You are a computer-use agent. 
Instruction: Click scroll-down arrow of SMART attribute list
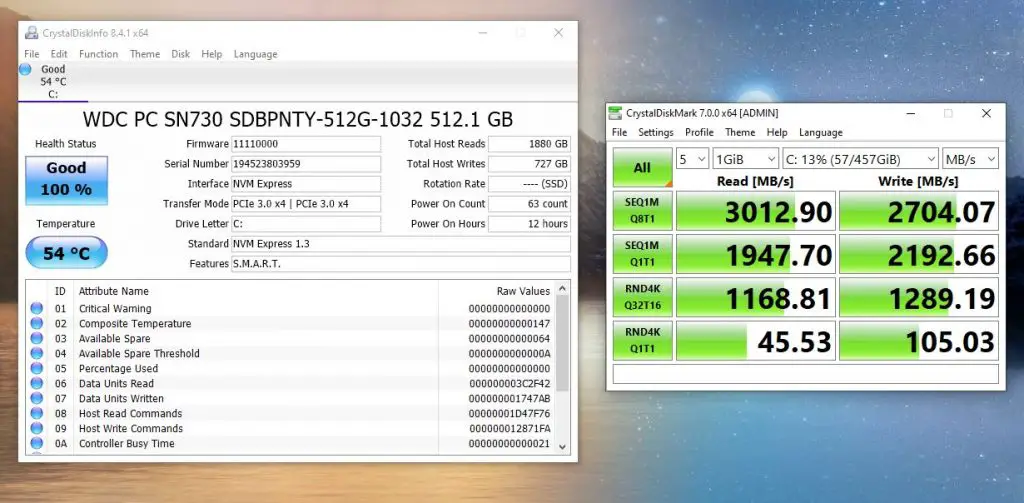pos(562,447)
